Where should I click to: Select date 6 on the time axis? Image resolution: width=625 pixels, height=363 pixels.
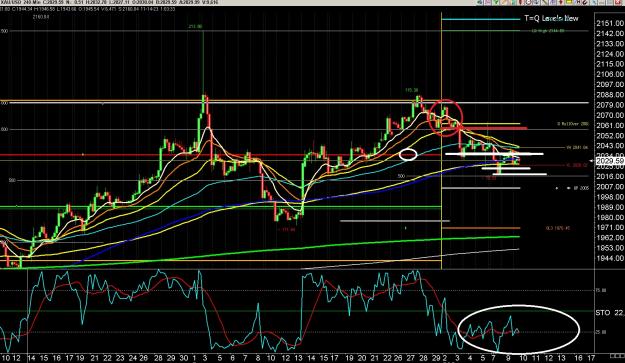pos(232,358)
